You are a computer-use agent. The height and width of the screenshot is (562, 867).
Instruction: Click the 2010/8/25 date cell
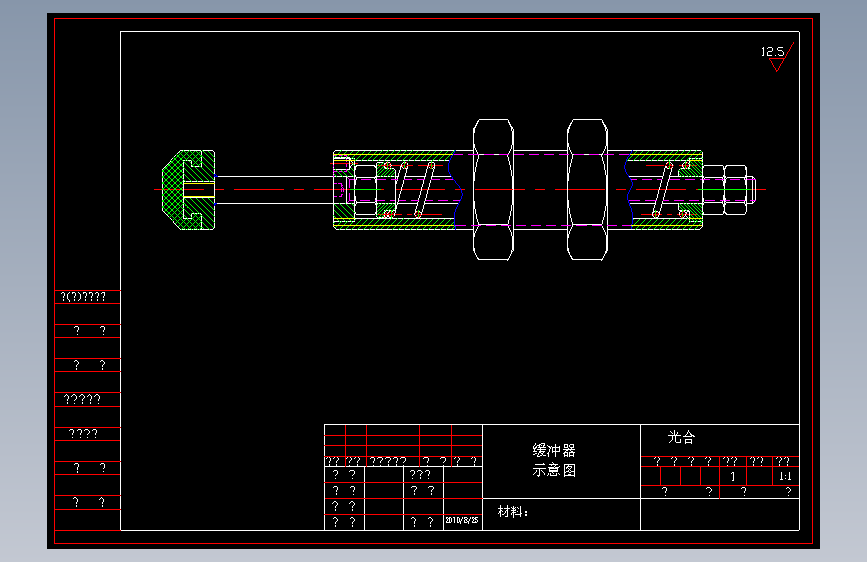[x=462, y=521]
